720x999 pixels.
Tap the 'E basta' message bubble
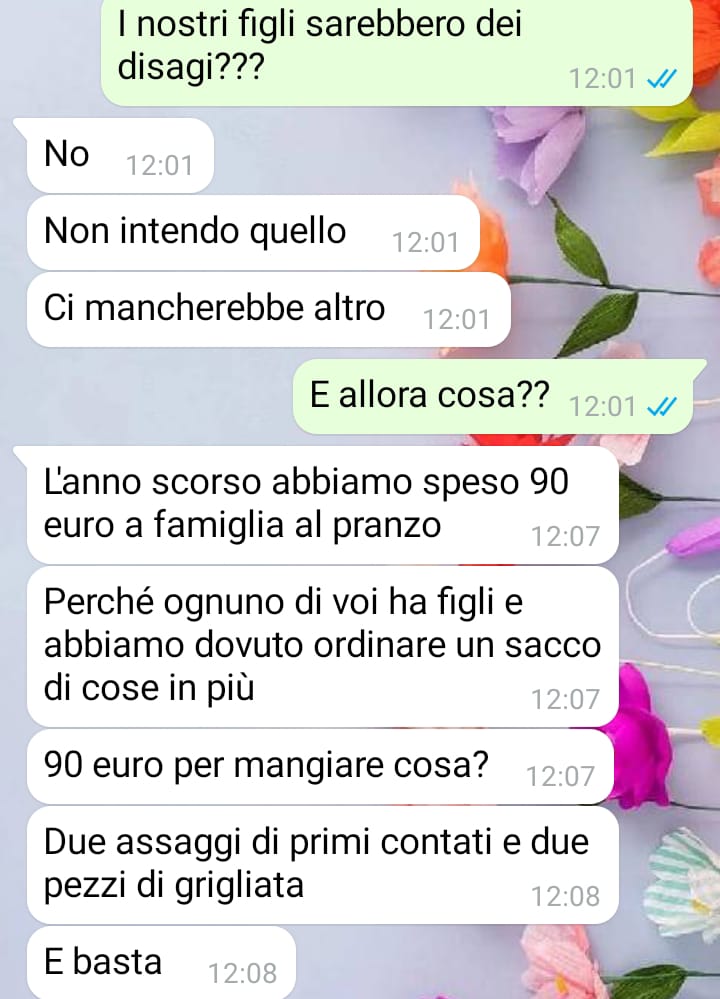click(161, 963)
